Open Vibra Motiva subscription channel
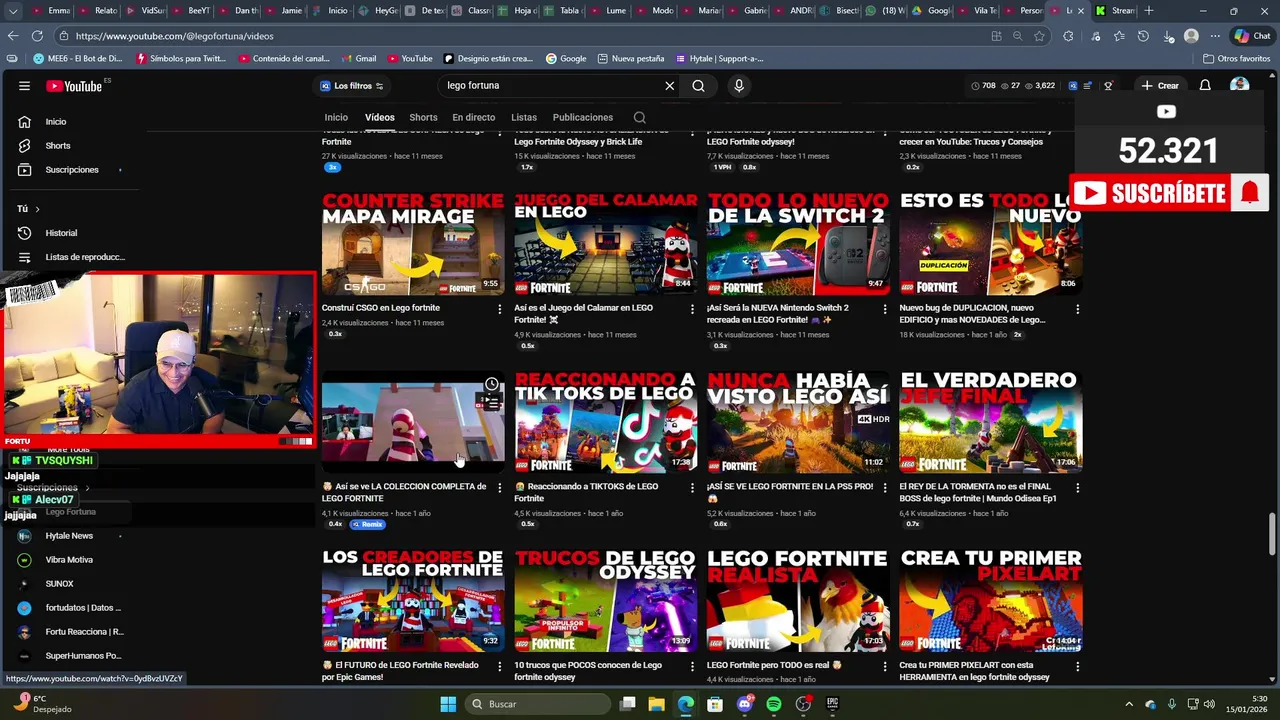This screenshot has width=1280, height=720. pyautogui.click(x=68, y=560)
